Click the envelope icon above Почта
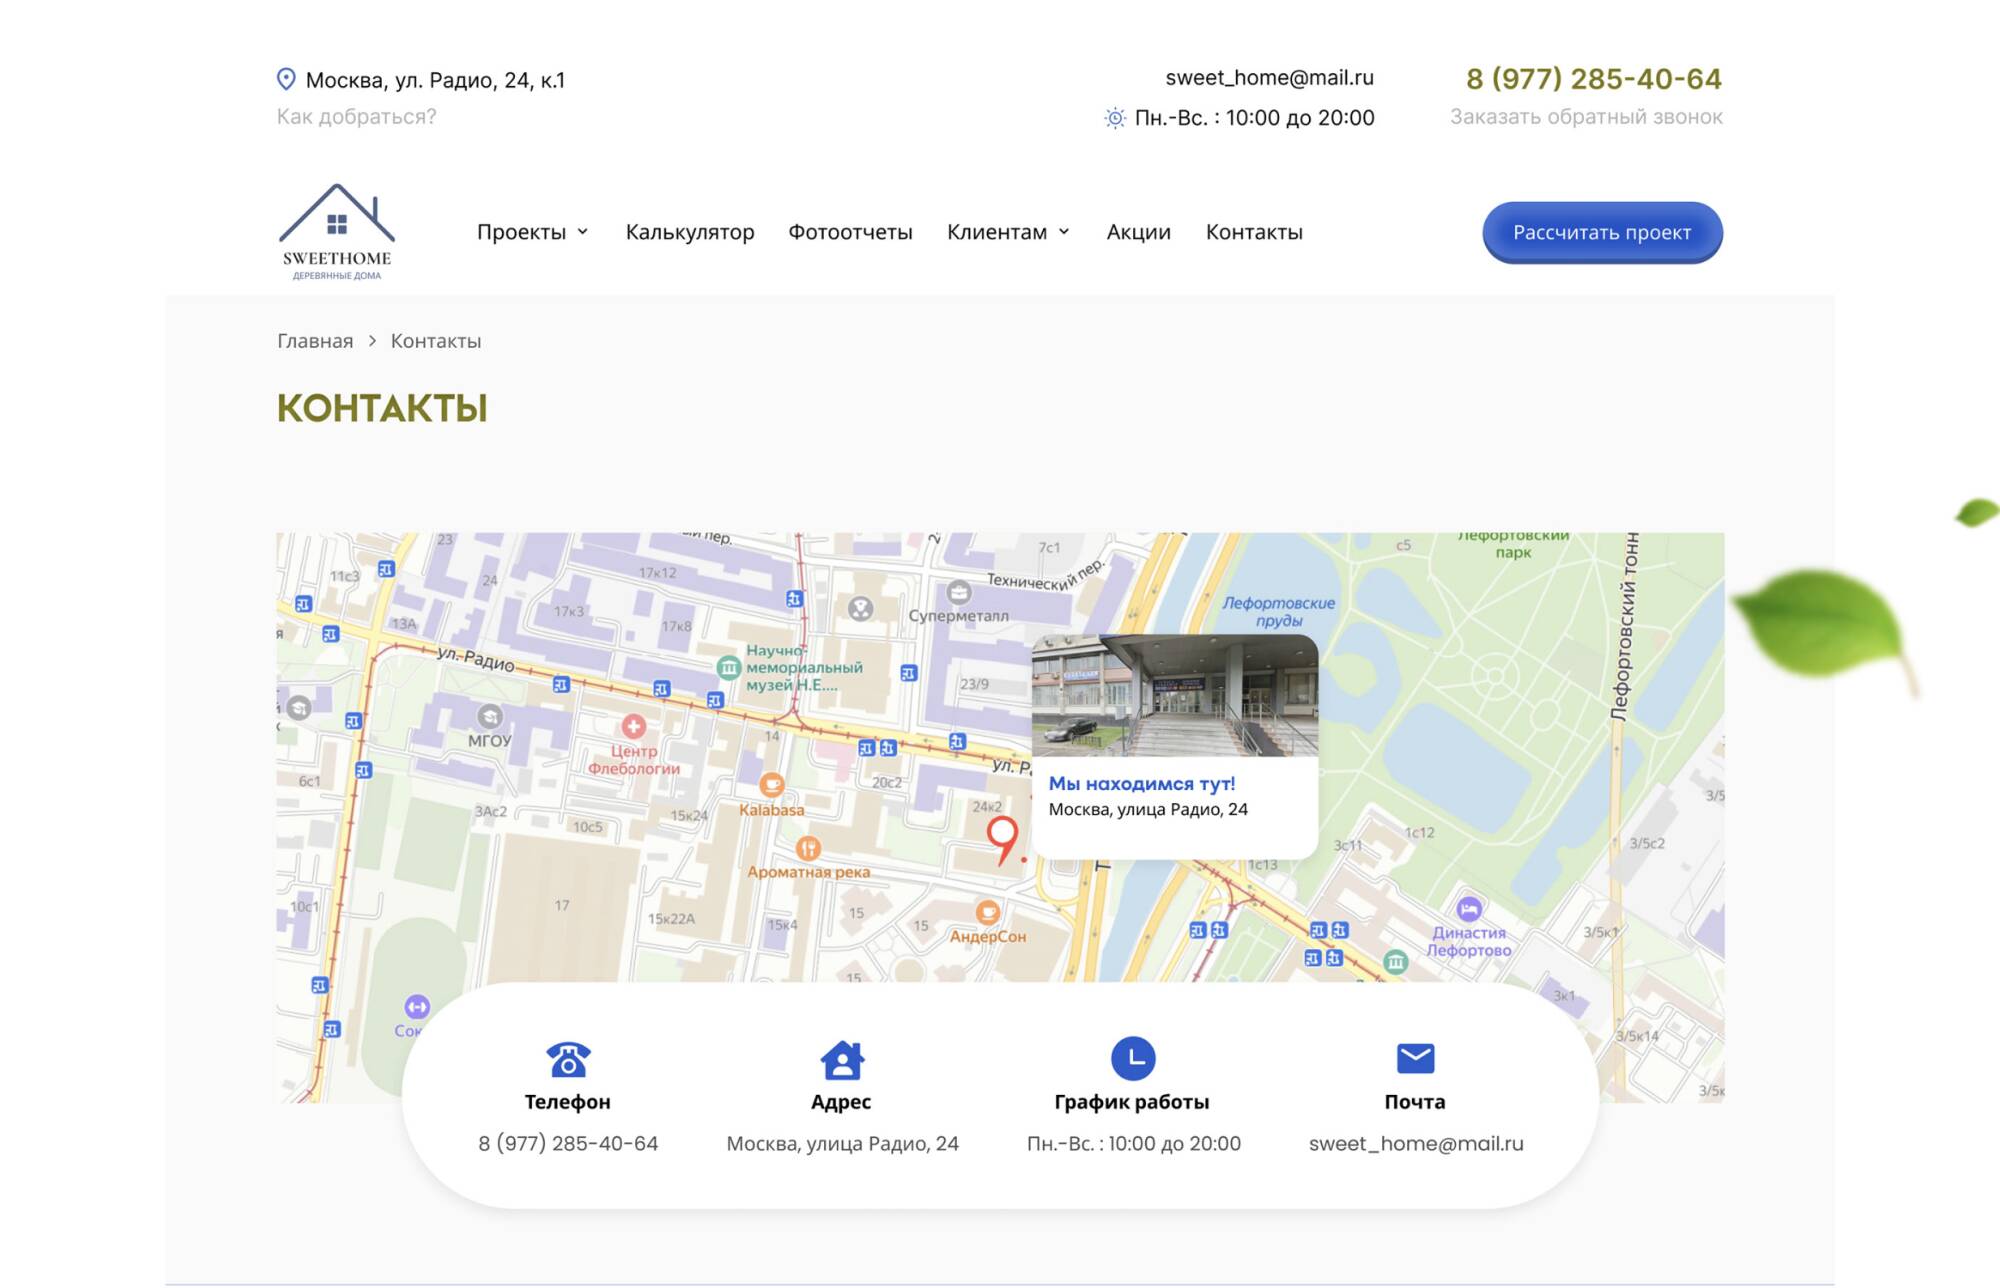 [x=1415, y=1058]
